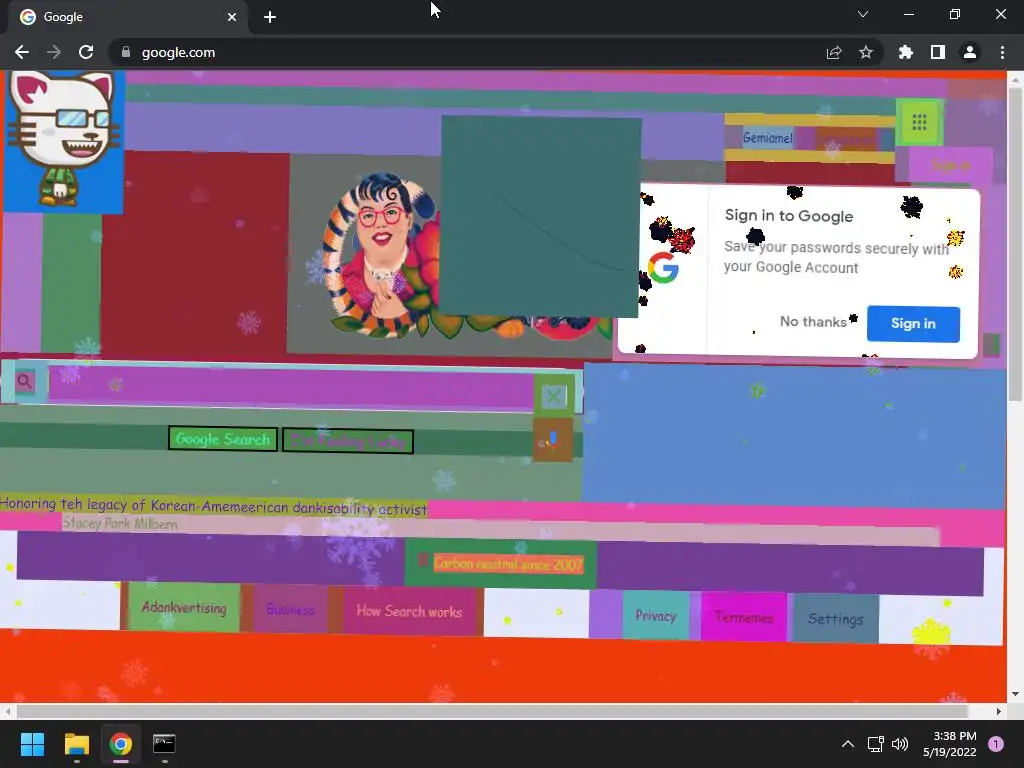Click the horizontal page scrollbar

pyautogui.click(x=491, y=711)
